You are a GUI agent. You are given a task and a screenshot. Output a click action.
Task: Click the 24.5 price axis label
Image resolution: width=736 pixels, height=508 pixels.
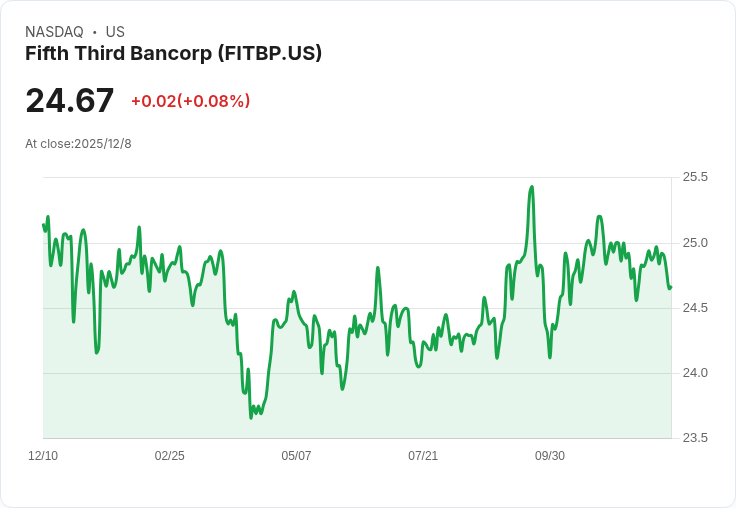(x=695, y=308)
